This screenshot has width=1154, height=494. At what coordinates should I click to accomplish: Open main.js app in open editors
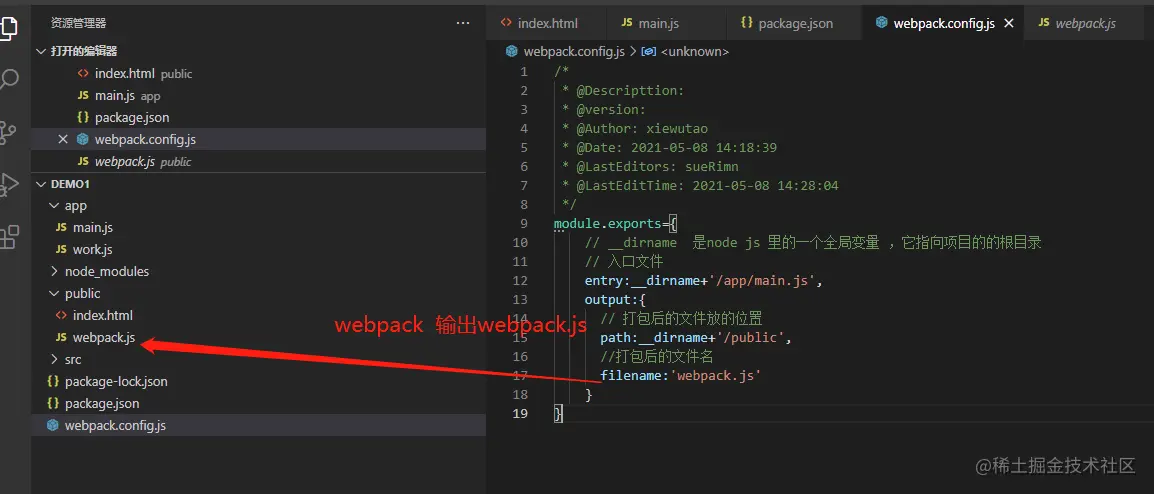[118, 96]
